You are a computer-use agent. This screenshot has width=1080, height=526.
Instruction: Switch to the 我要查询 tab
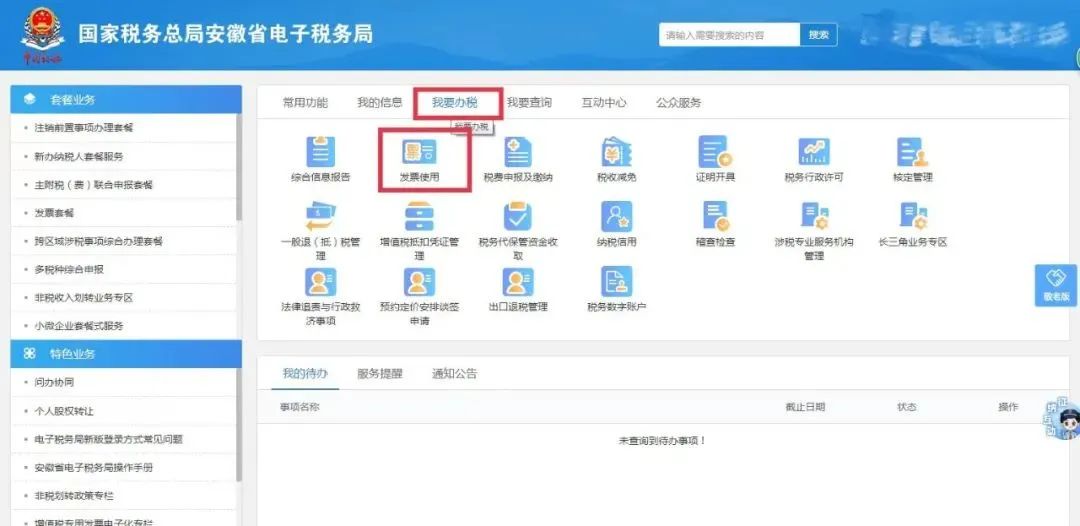[x=529, y=103]
